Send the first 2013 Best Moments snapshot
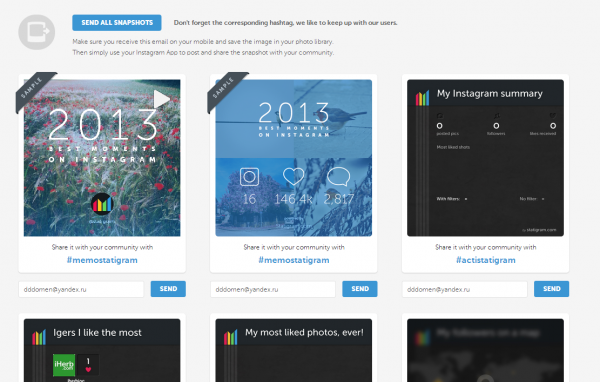Viewport: 600px width, 382px height. point(168,289)
